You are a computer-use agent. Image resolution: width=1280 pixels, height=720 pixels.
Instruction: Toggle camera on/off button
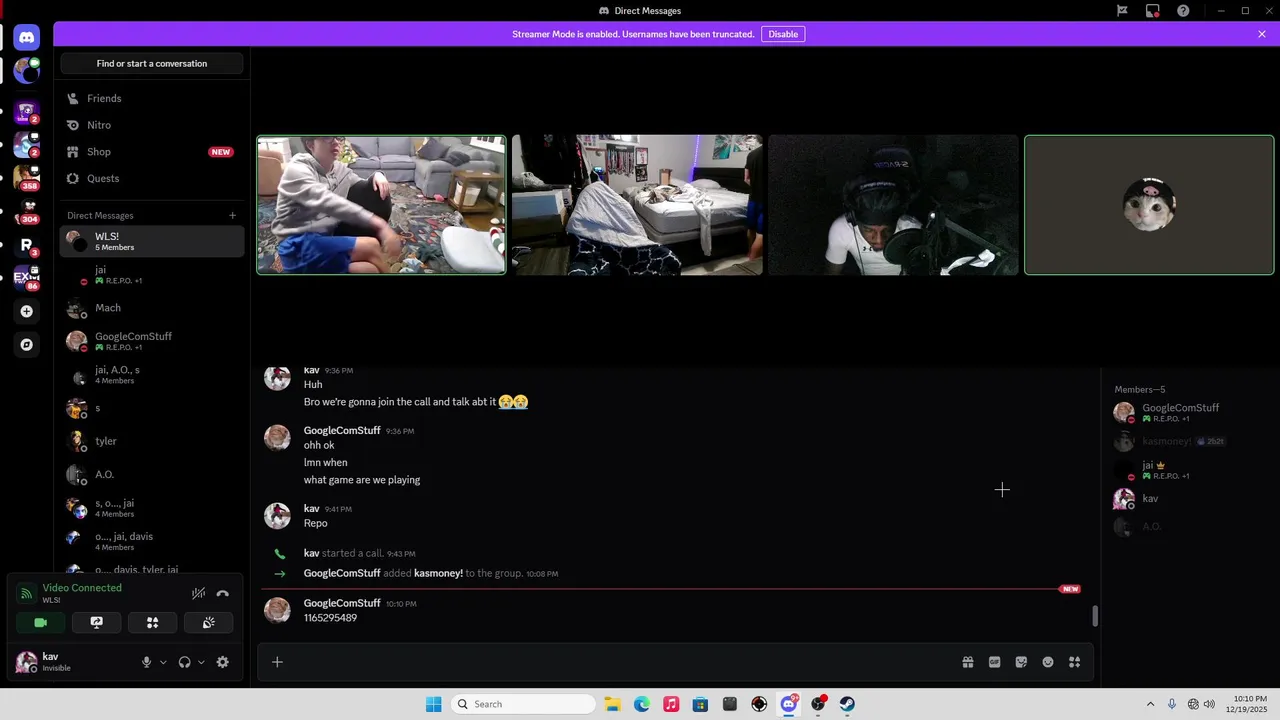point(41,622)
